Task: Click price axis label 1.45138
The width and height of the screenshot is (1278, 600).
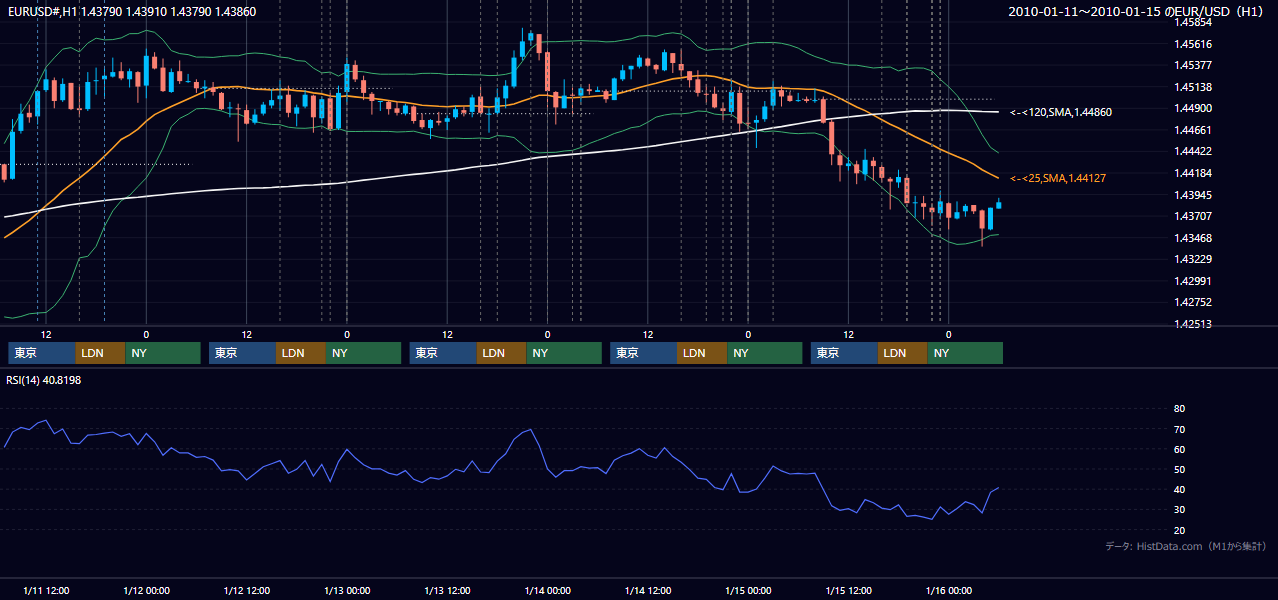Action: point(1193,87)
